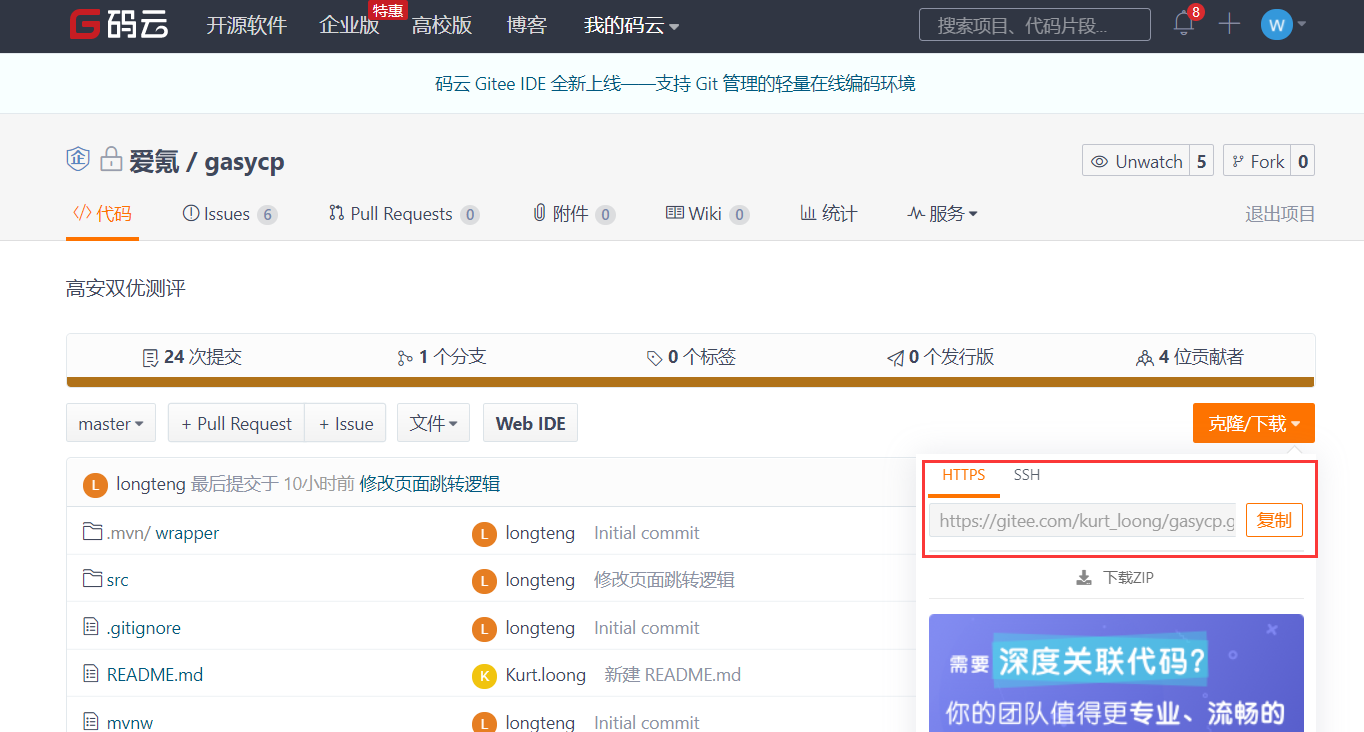
Task: Click the + Pull Request button
Action: tap(236, 423)
